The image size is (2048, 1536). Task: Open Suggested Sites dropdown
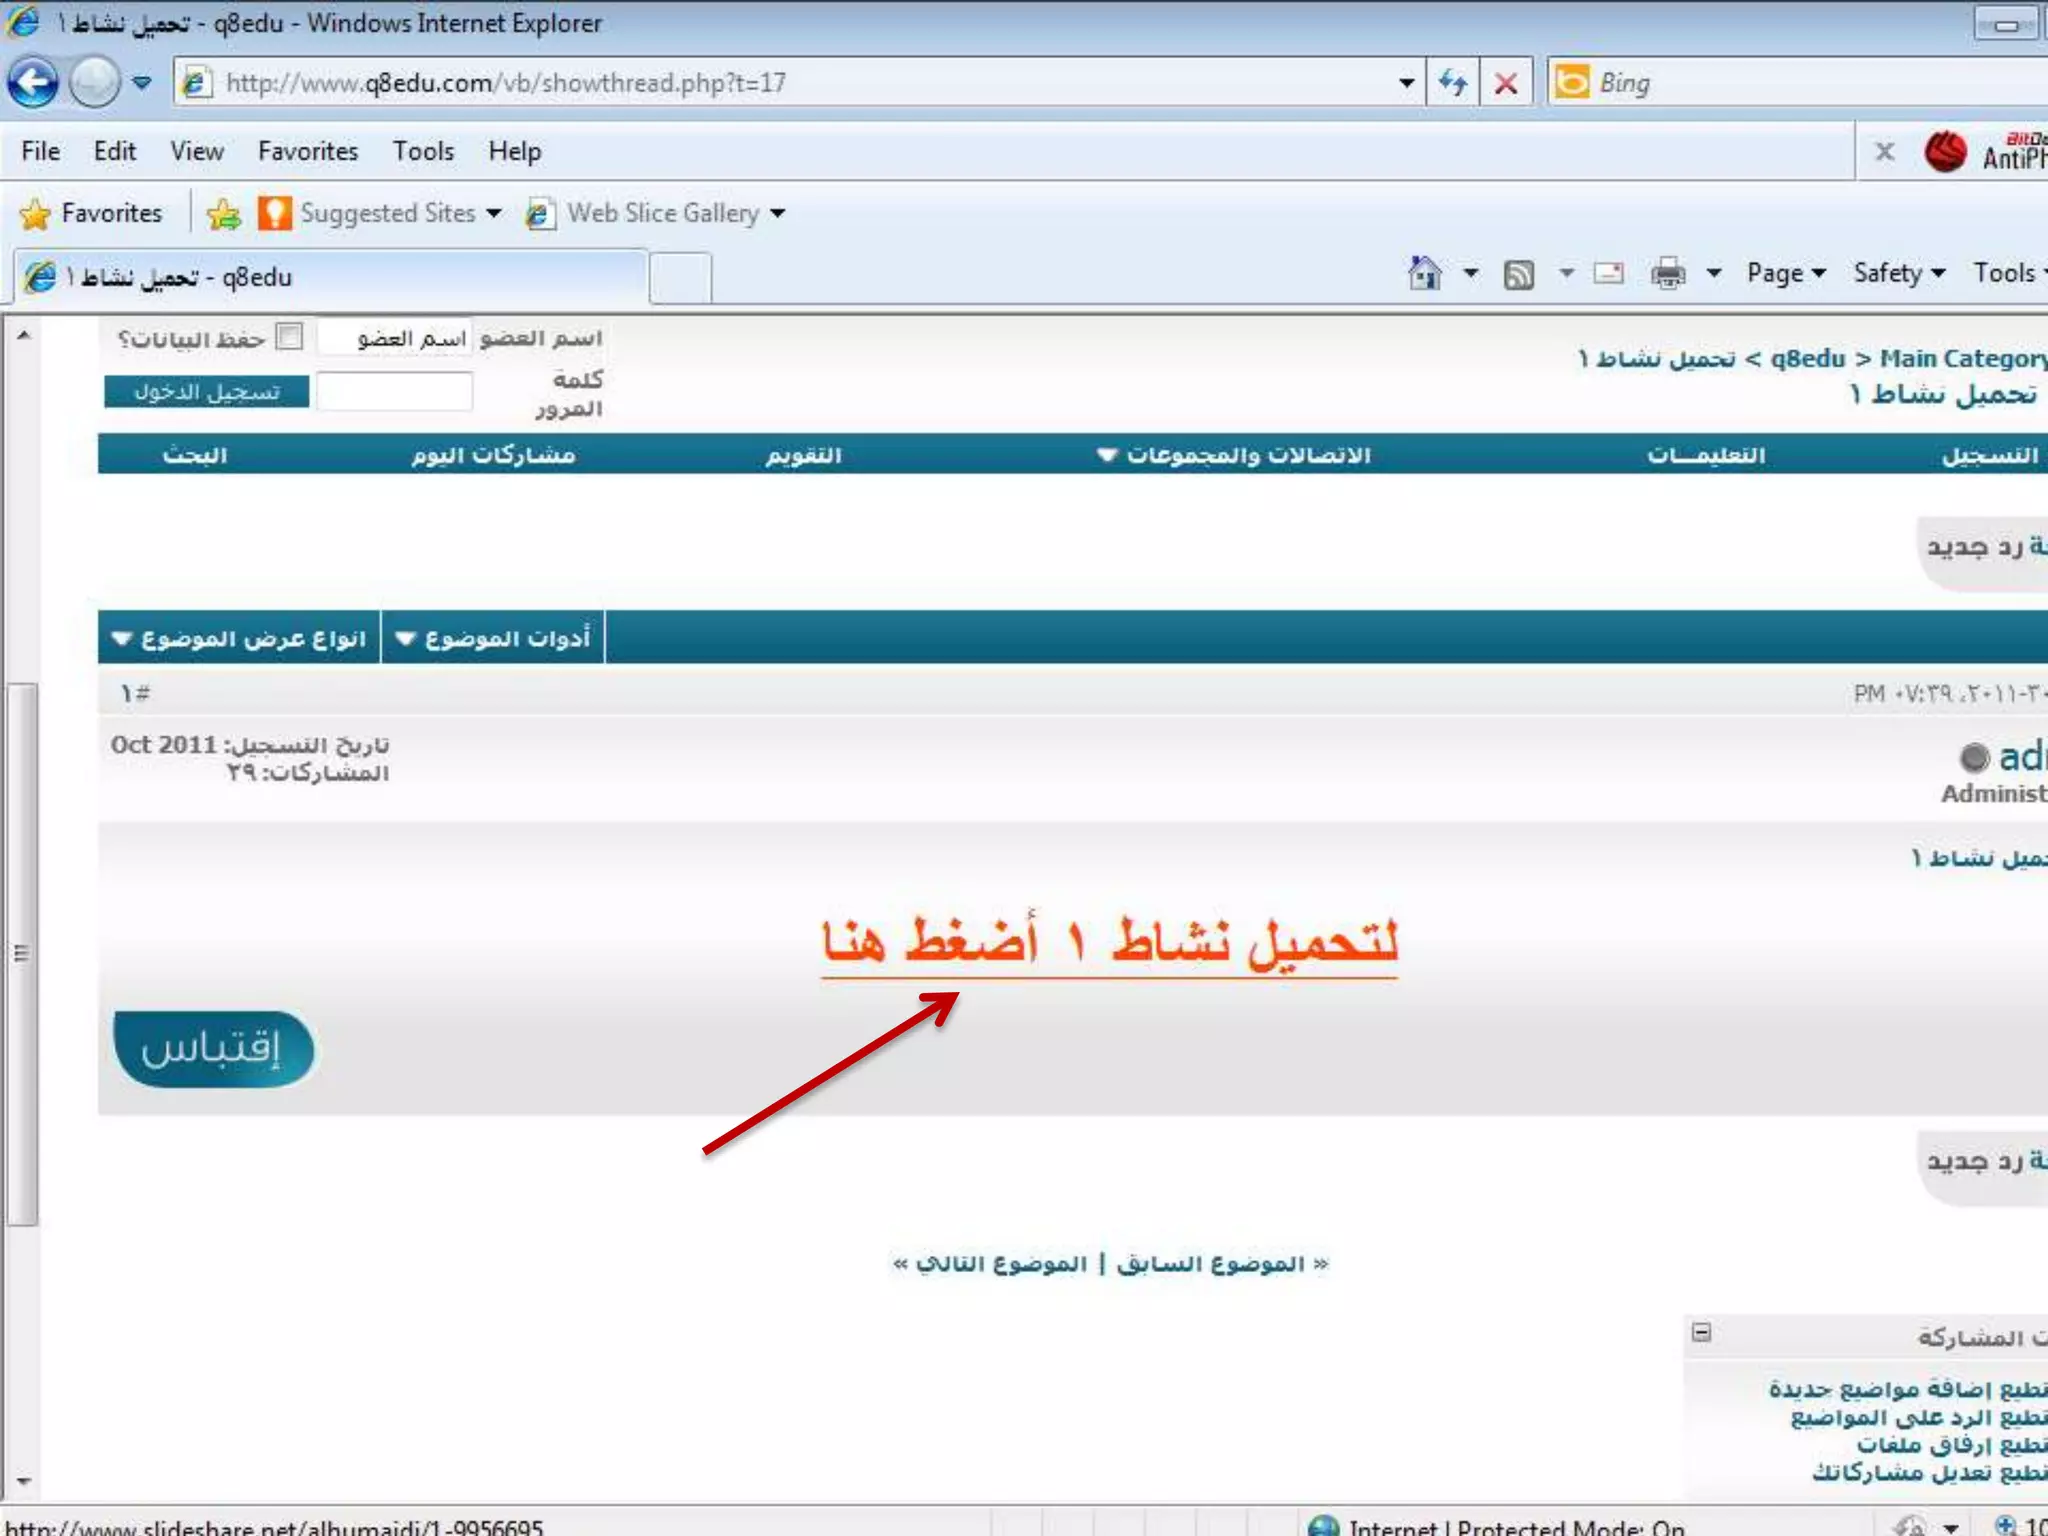pos(380,213)
